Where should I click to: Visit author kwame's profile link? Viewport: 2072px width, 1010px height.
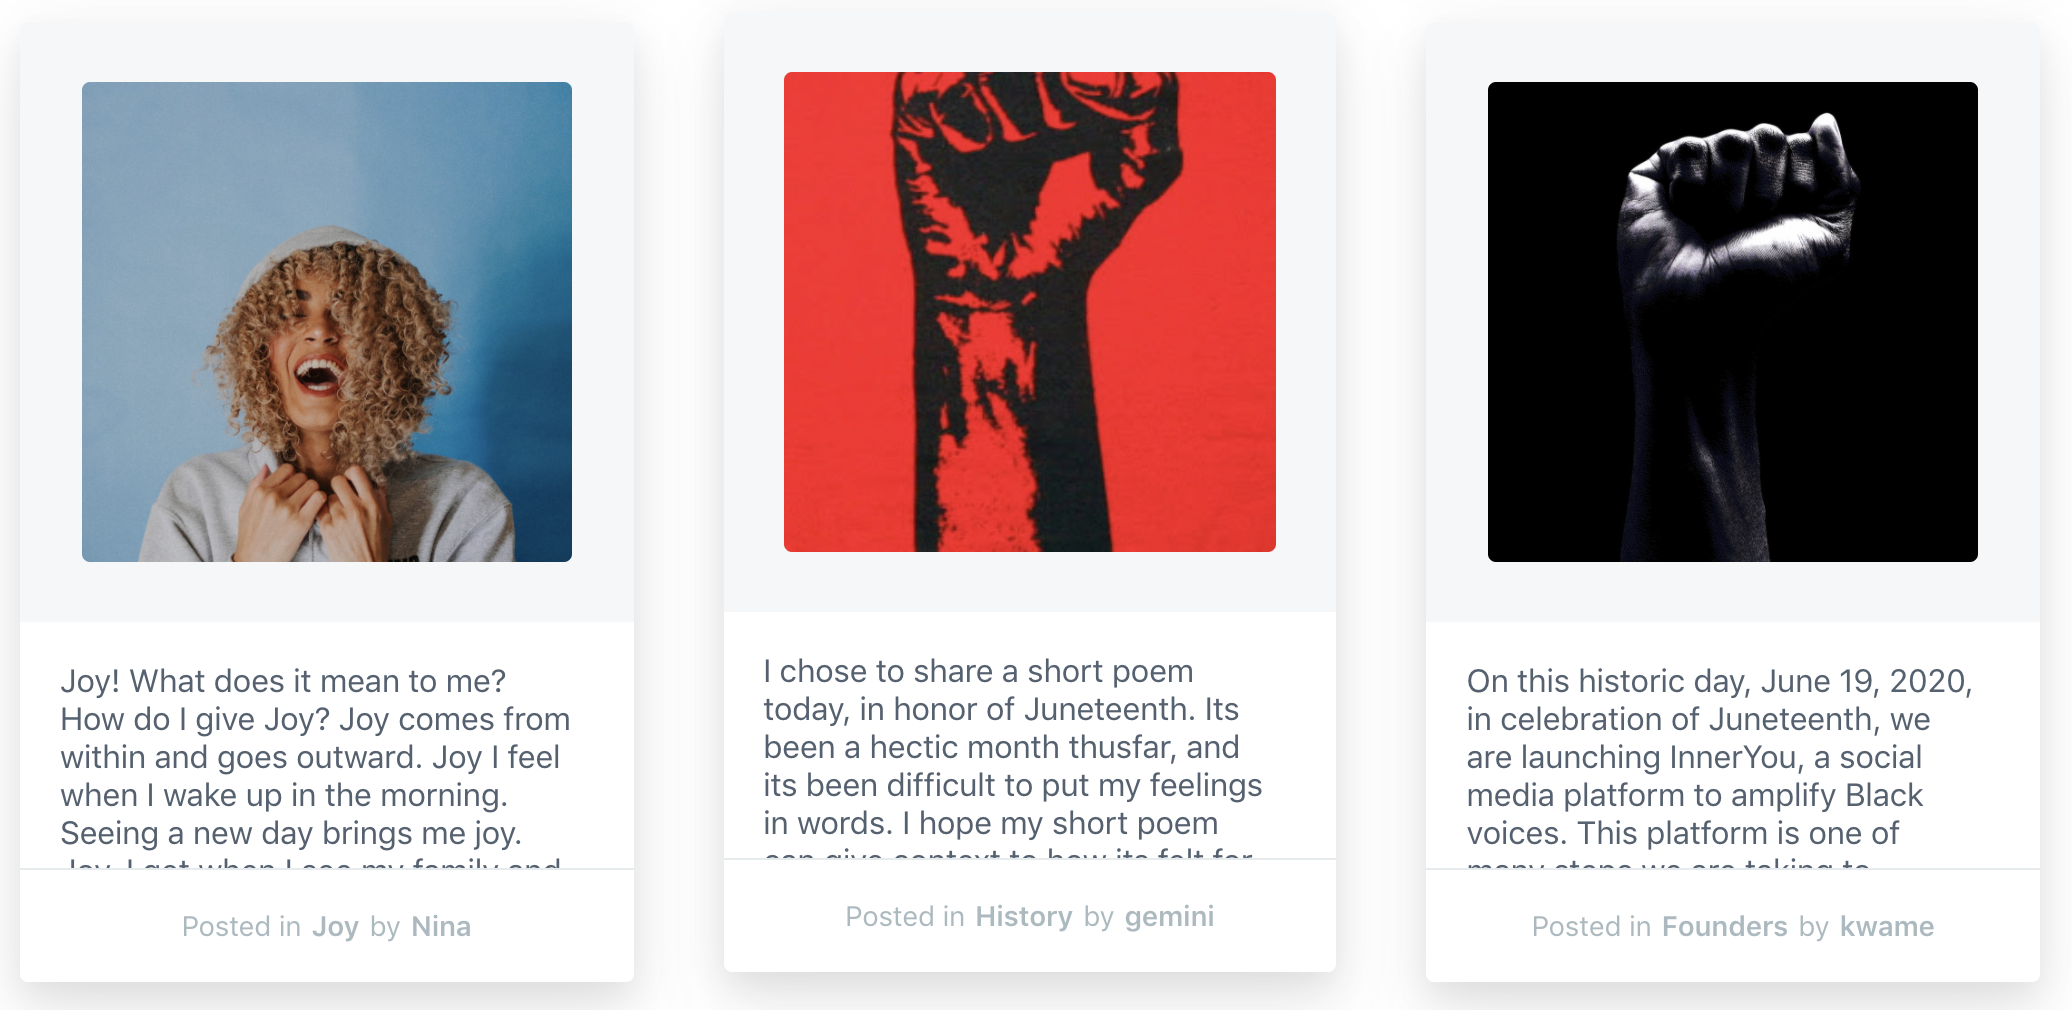click(x=1887, y=927)
